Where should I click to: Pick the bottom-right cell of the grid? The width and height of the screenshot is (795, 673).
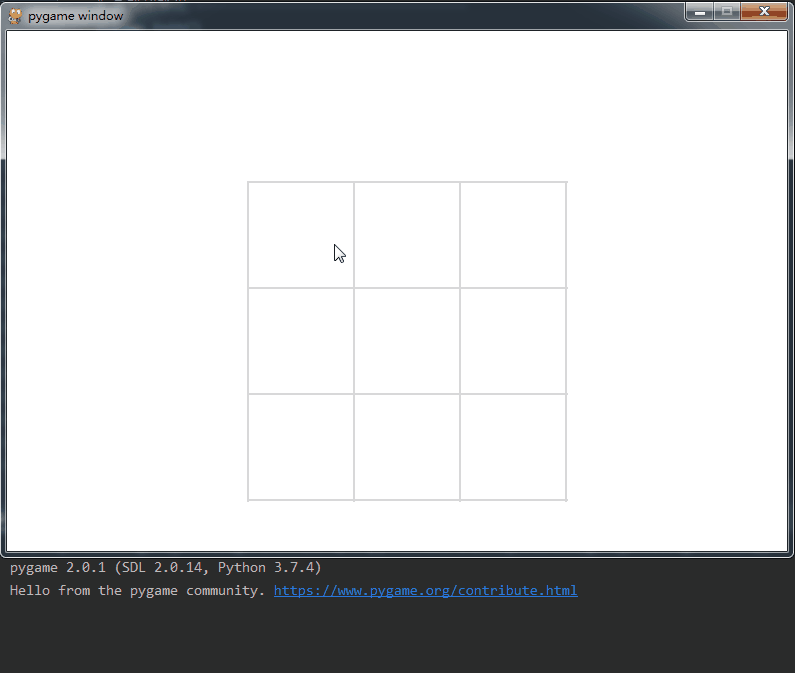tap(513, 447)
